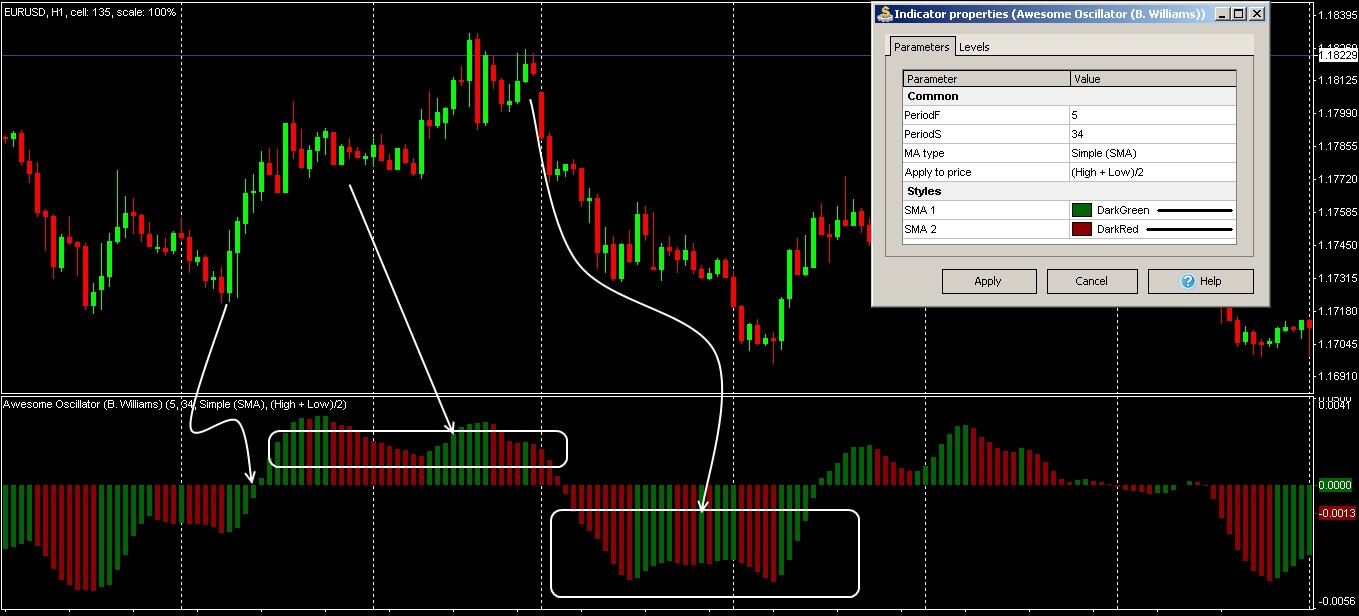Switch to the Levels tab
The width and height of the screenshot is (1359, 616).
coord(974,46)
